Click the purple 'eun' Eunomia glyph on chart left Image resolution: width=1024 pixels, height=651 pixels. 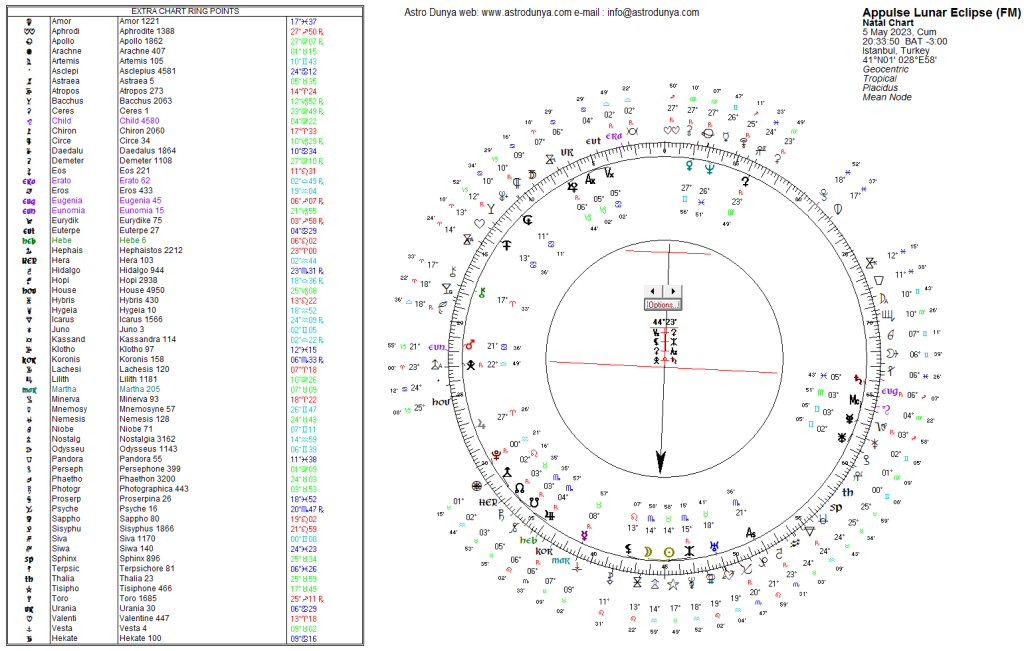pos(437,347)
